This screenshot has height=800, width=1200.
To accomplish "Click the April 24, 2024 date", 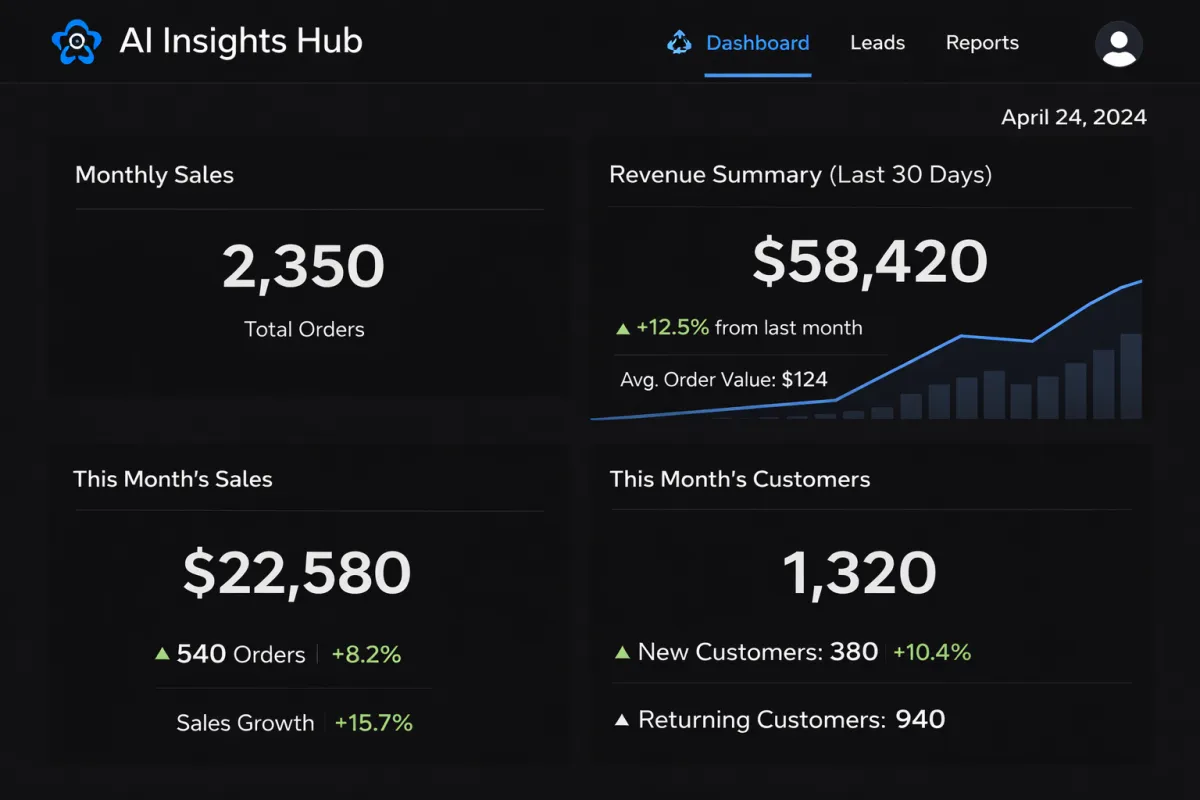I will tap(1074, 117).
